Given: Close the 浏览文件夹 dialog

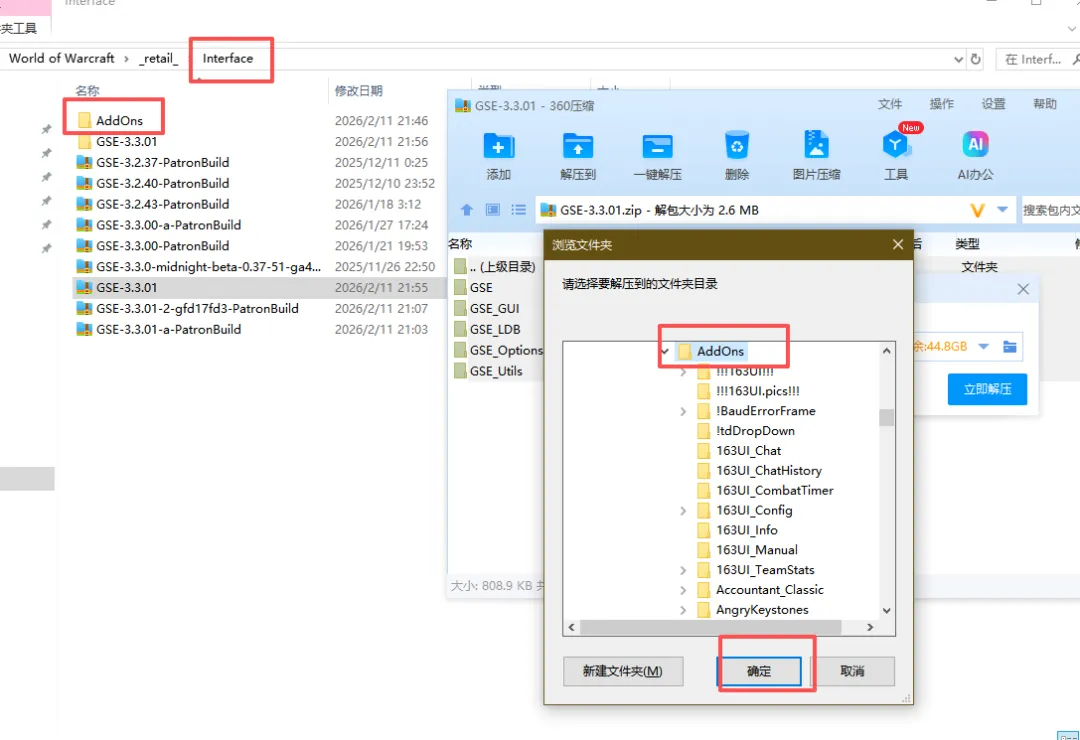Looking at the screenshot, I should [x=897, y=245].
